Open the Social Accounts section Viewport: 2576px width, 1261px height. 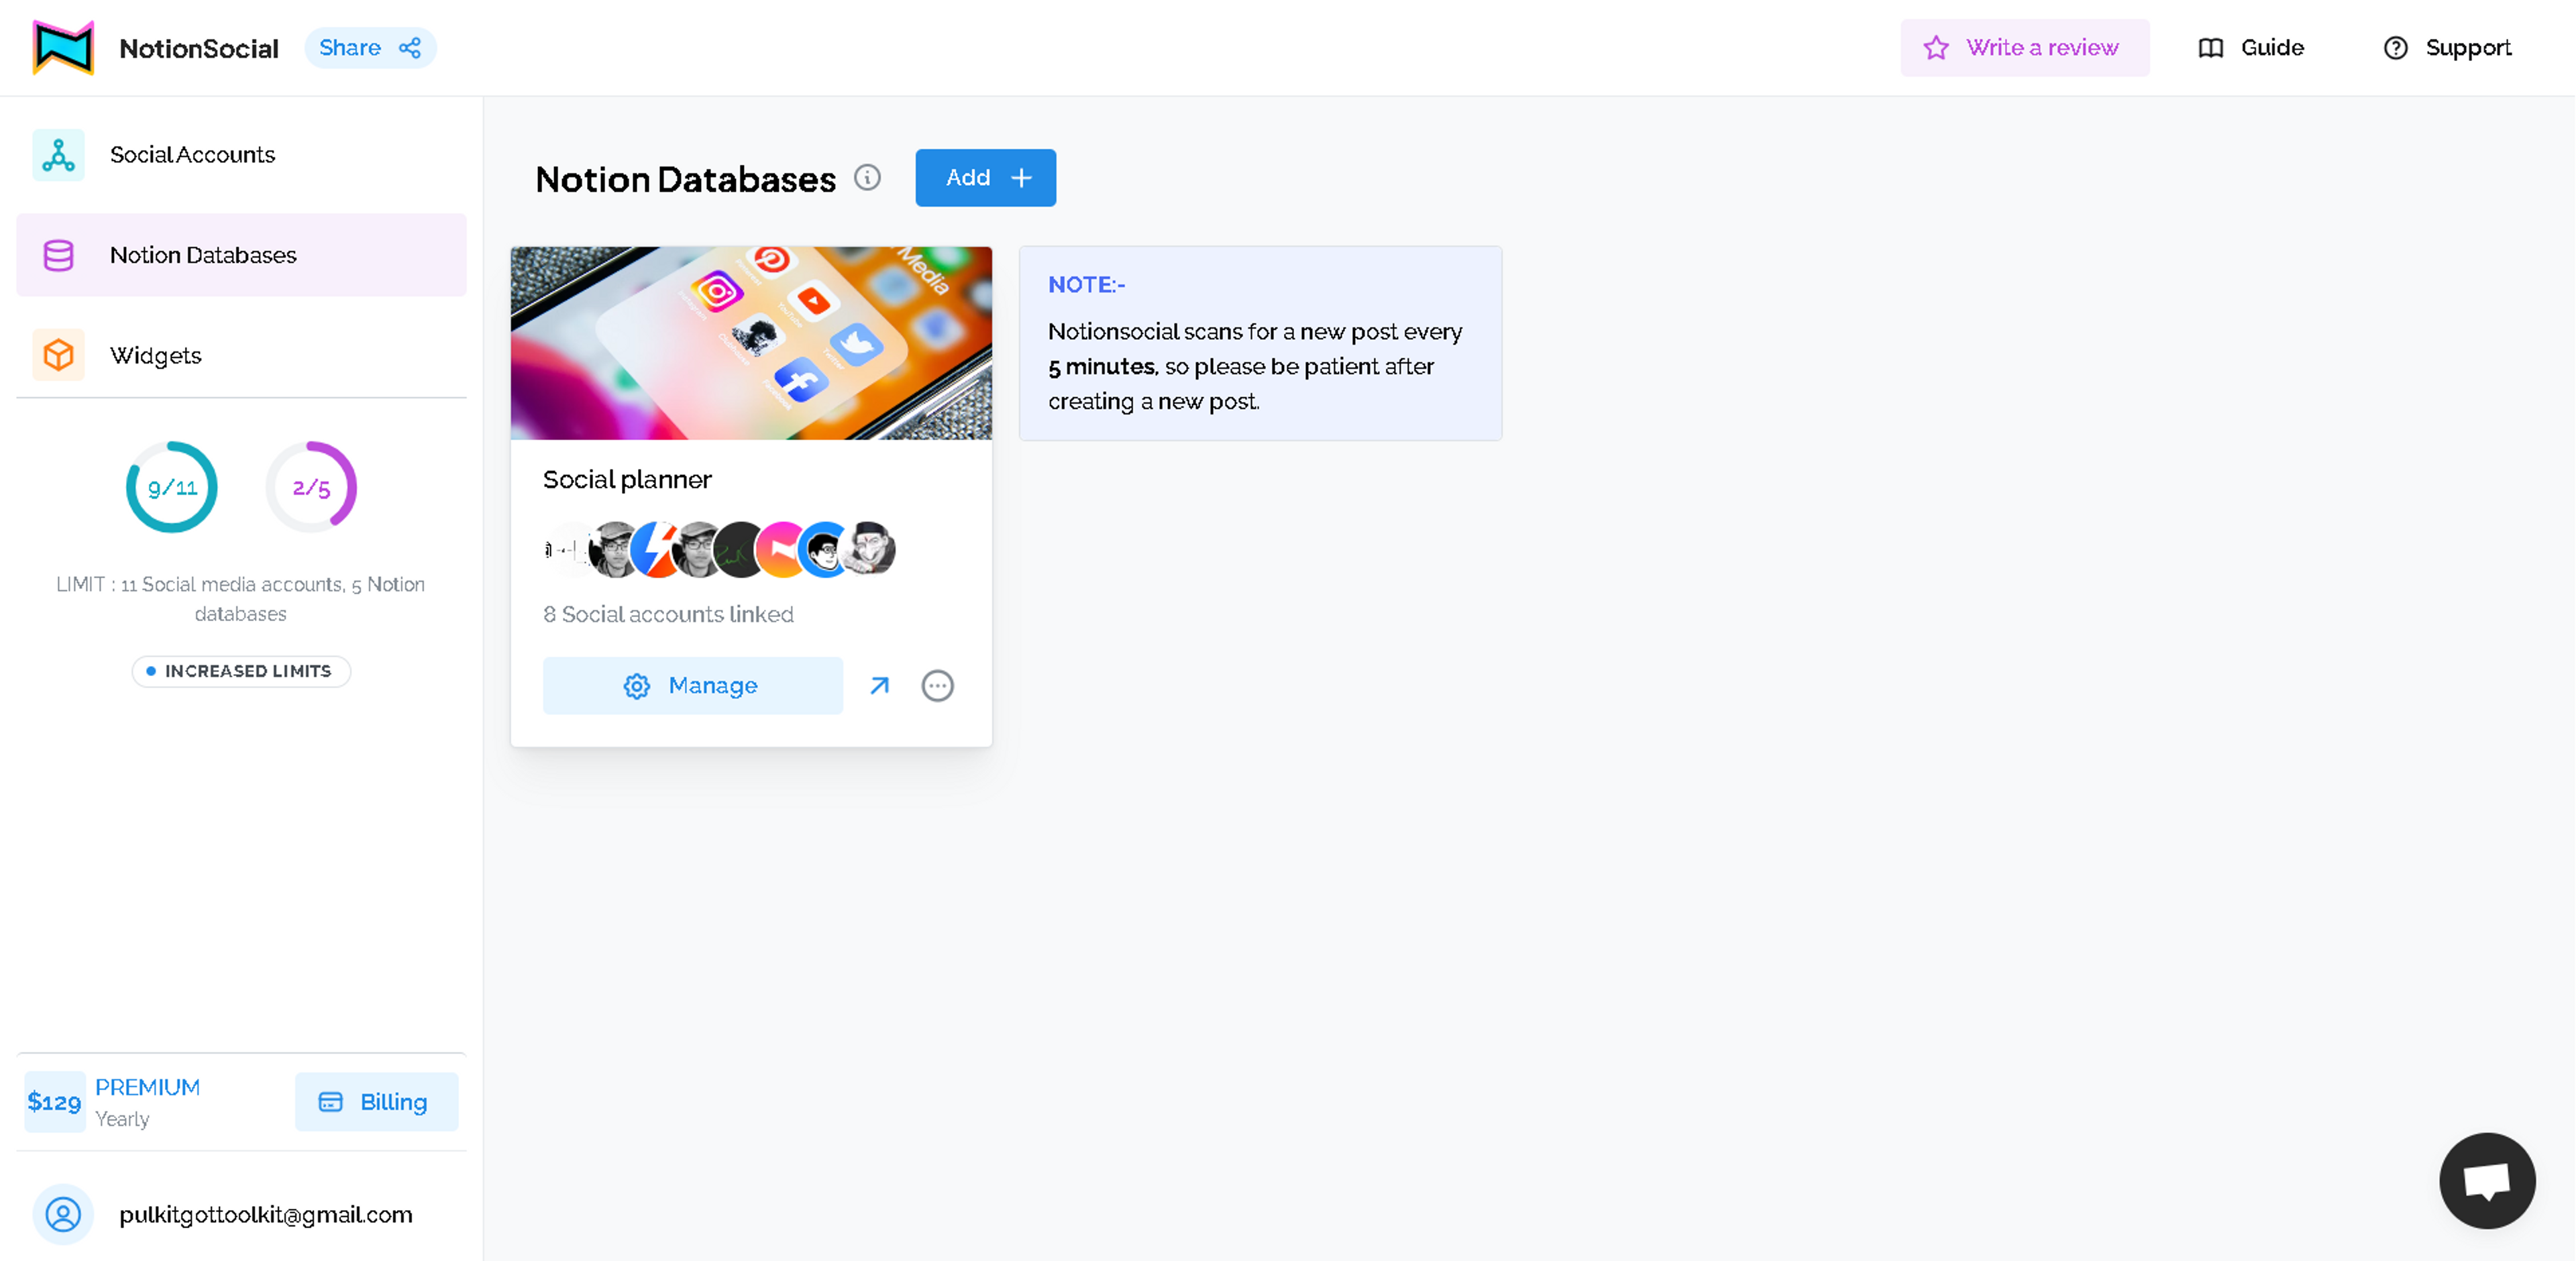[192, 155]
